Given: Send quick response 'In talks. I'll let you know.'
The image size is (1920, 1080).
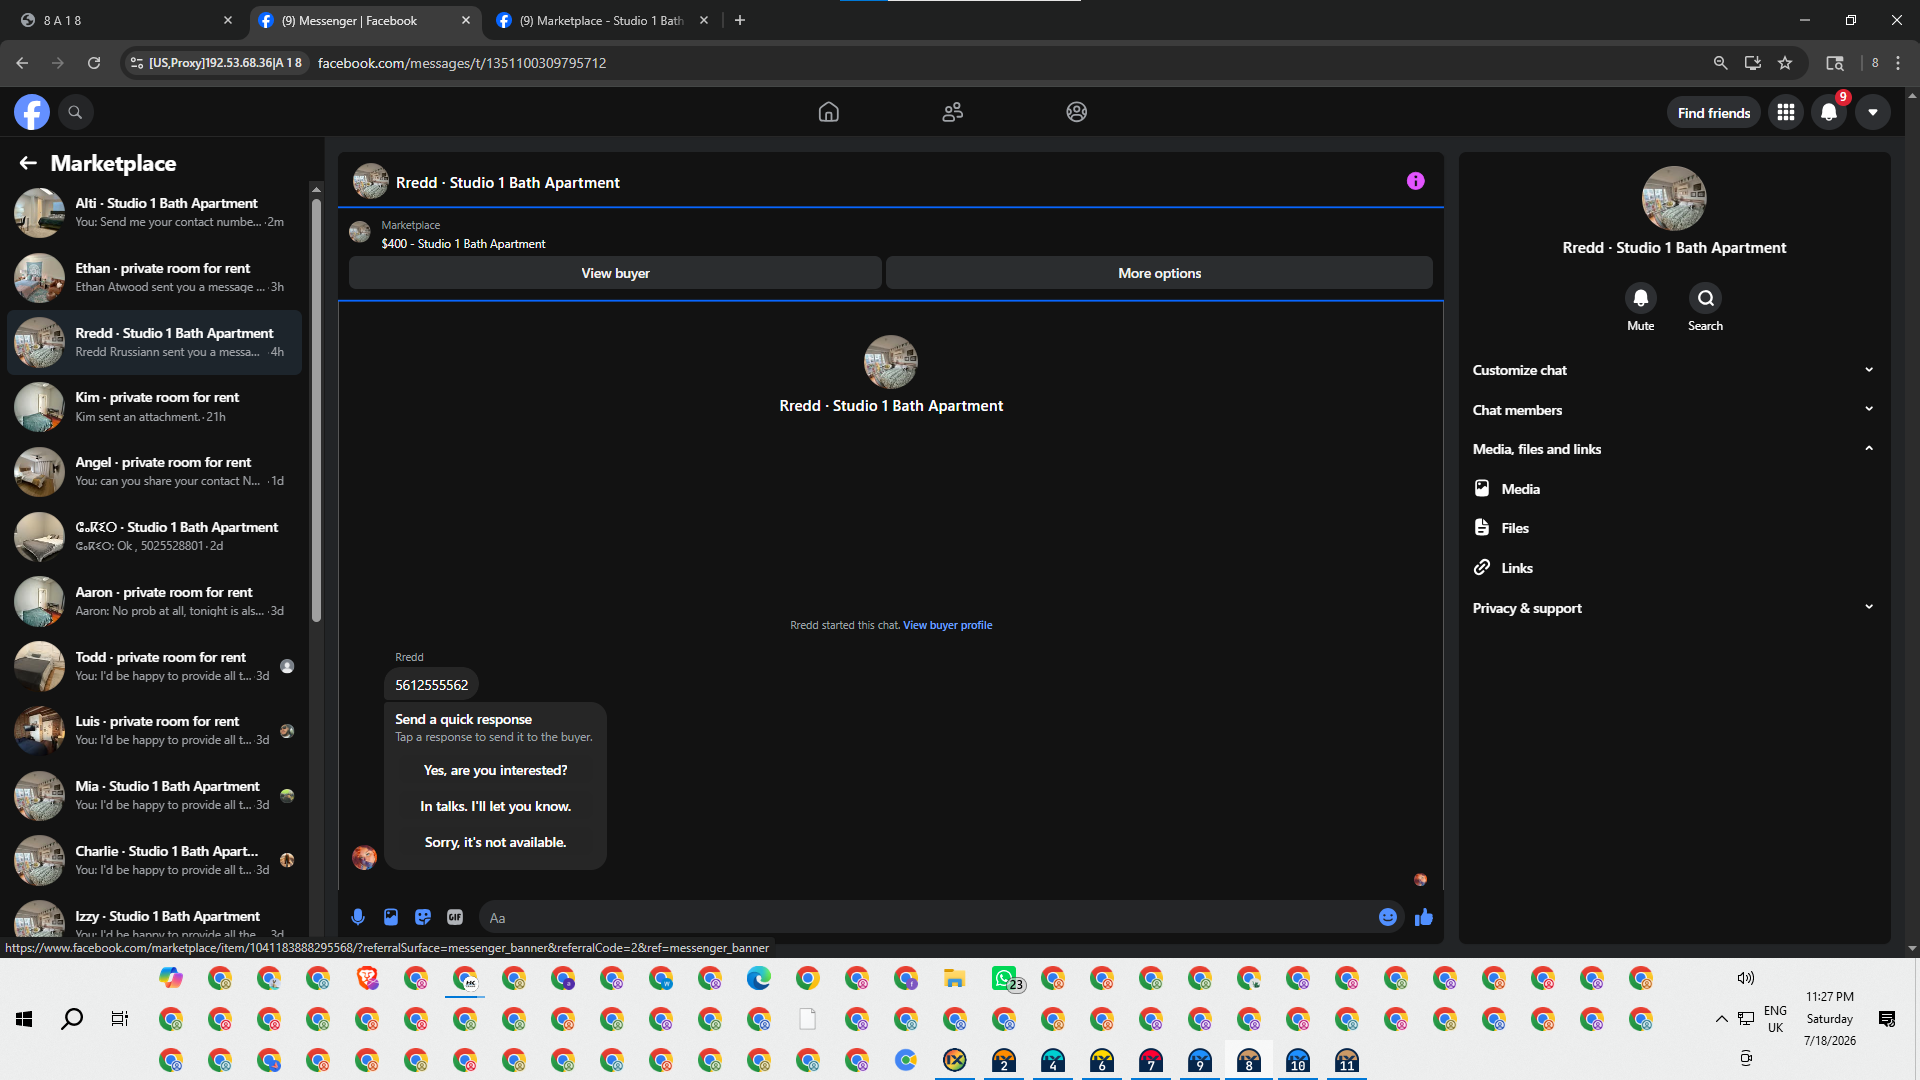Looking at the screenshot, I should coord(495,806).
